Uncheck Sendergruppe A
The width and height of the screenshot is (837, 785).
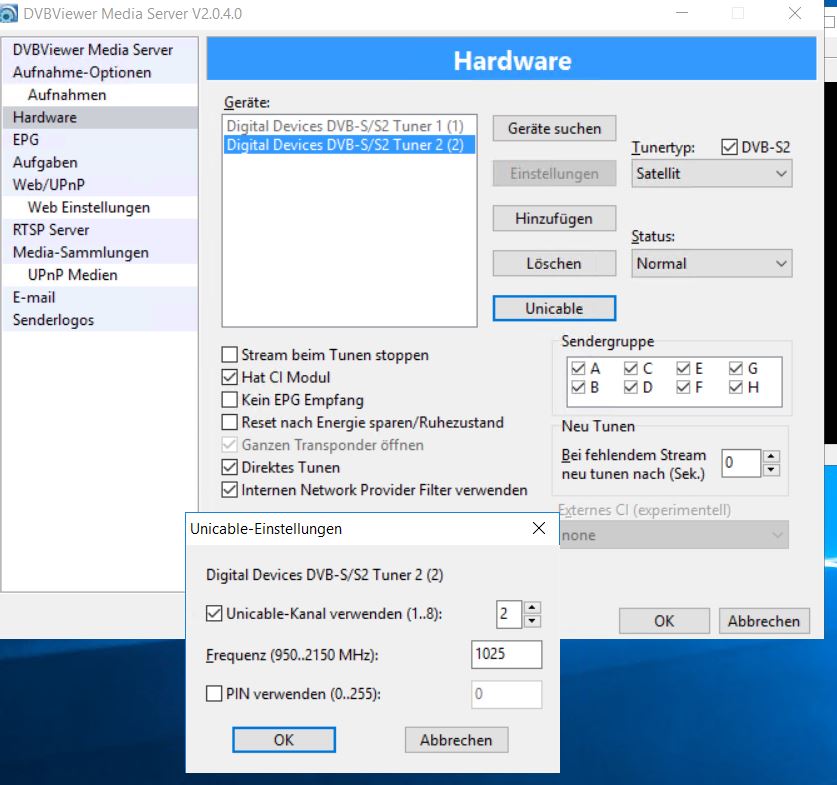click(x=578, y=368)
